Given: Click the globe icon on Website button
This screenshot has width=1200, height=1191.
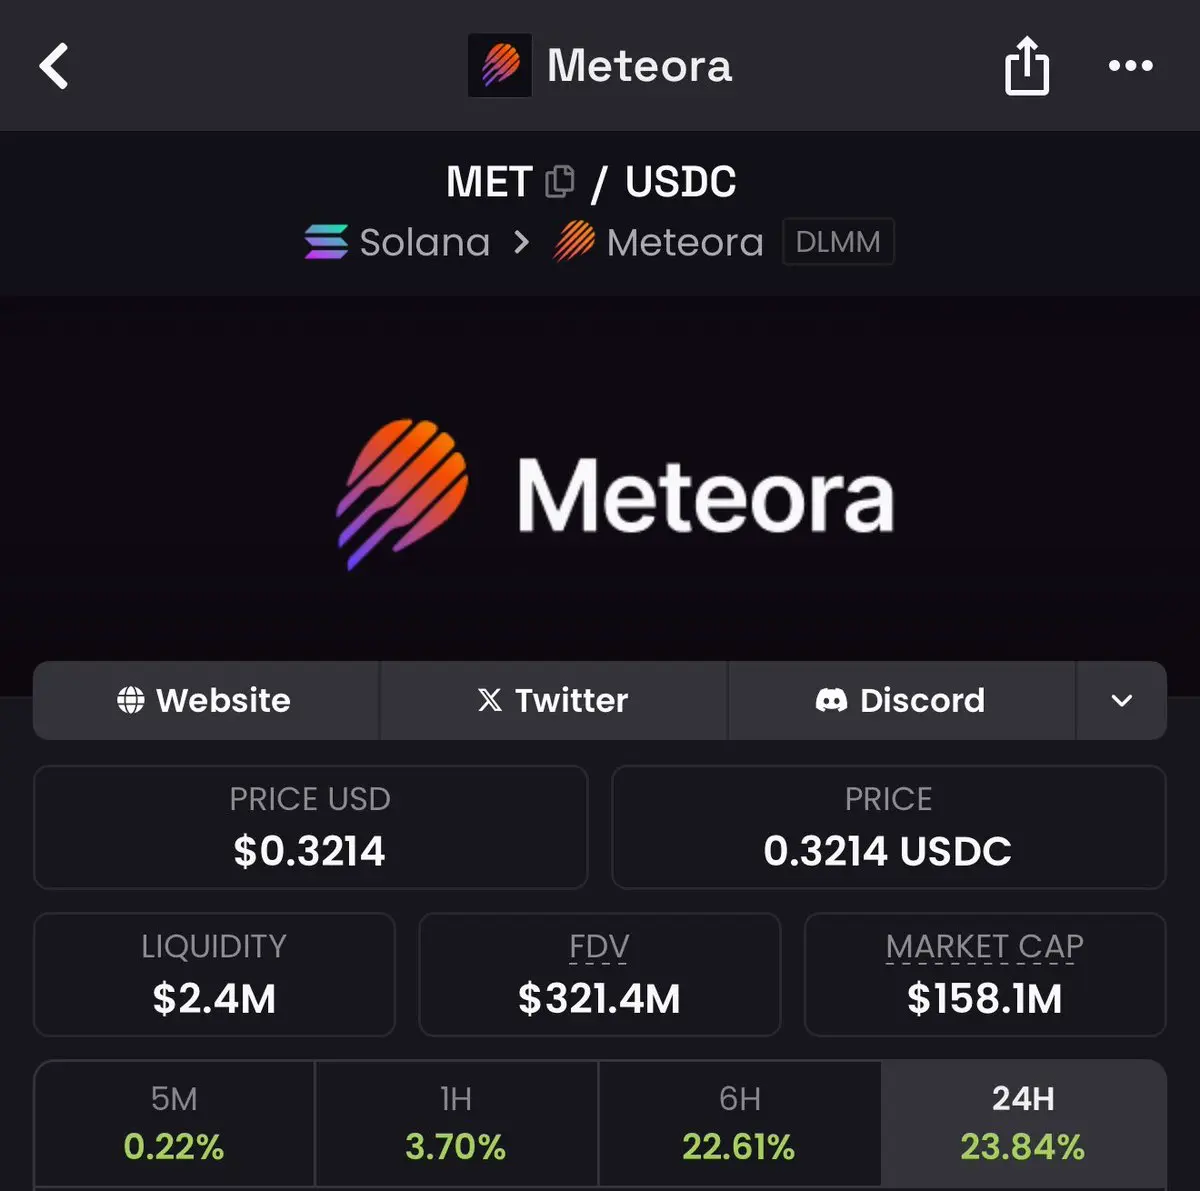Looking at the screenshot, I should [131, 700].
